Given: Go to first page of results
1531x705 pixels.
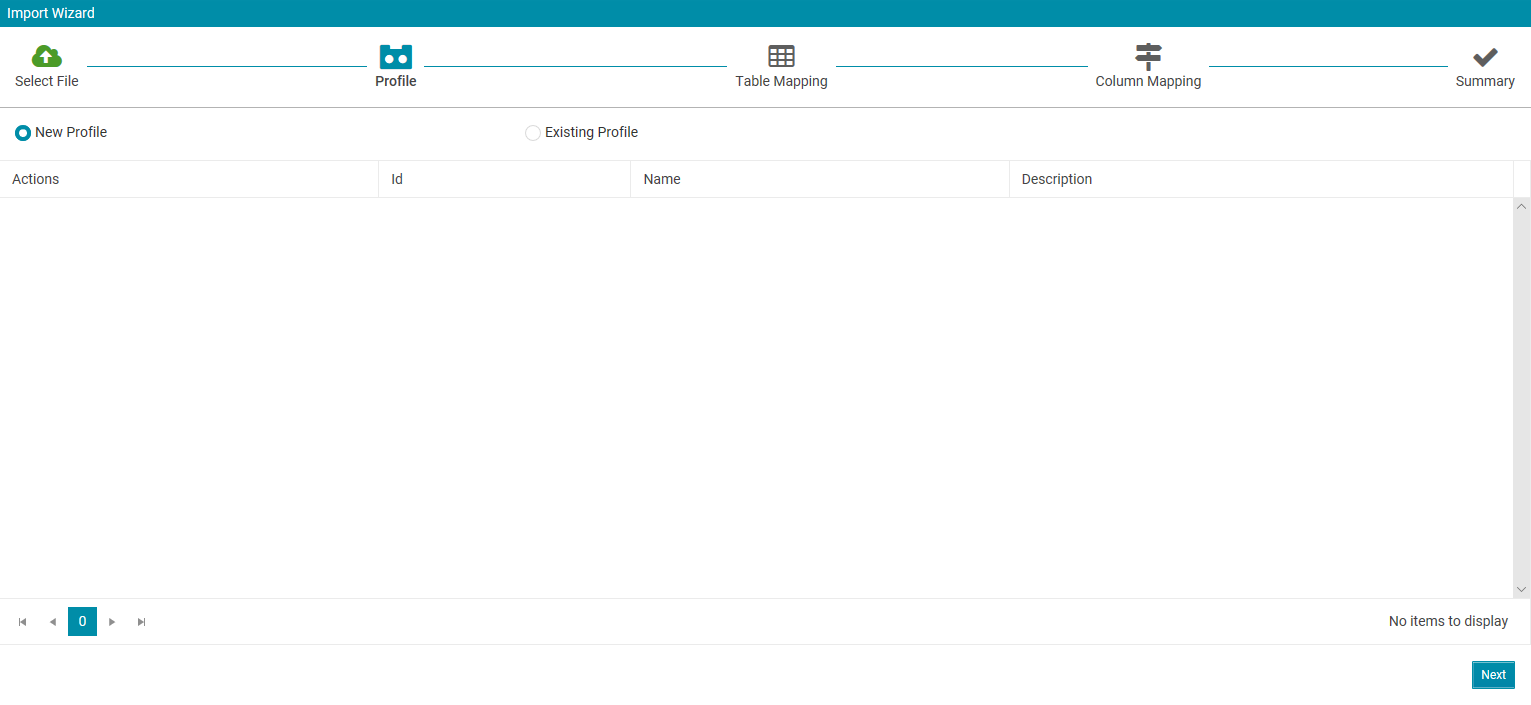Looking at the screenshot, I should click(x=22, y=622).
